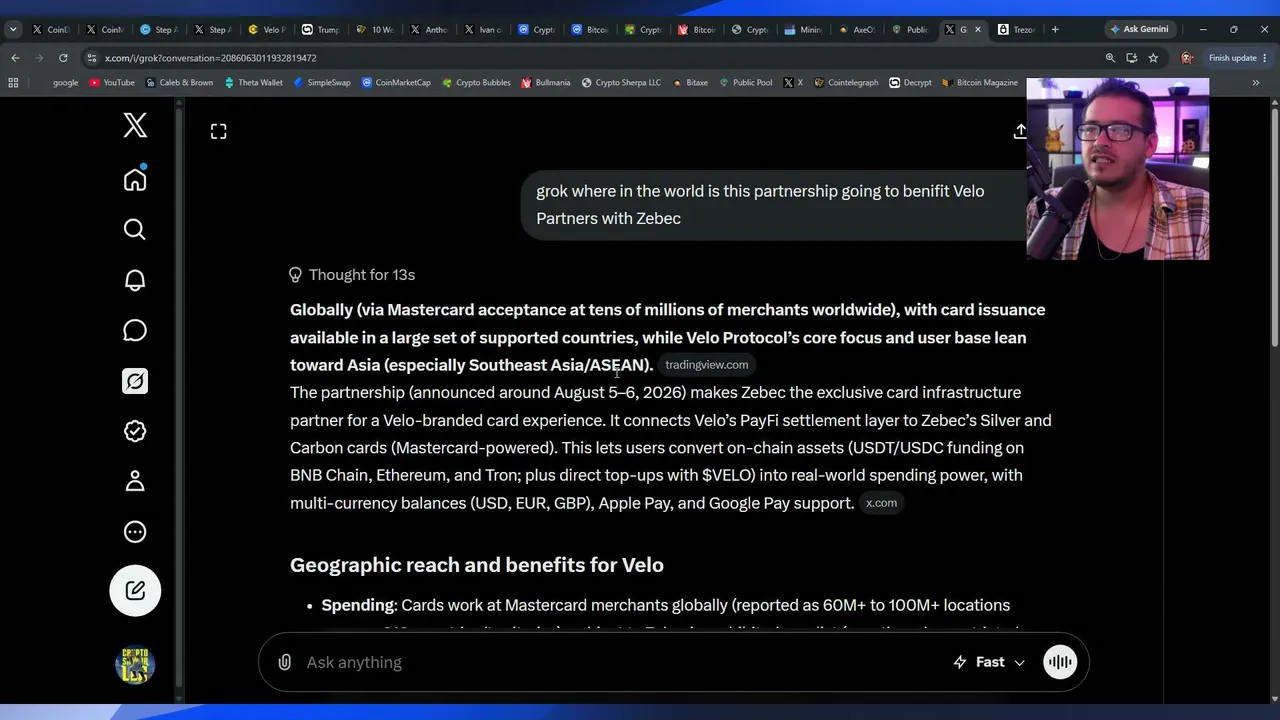The width and height of the screenshot is (1280, 720).
Task: Compose a new post with the pen button
Action: click(135, 590)
